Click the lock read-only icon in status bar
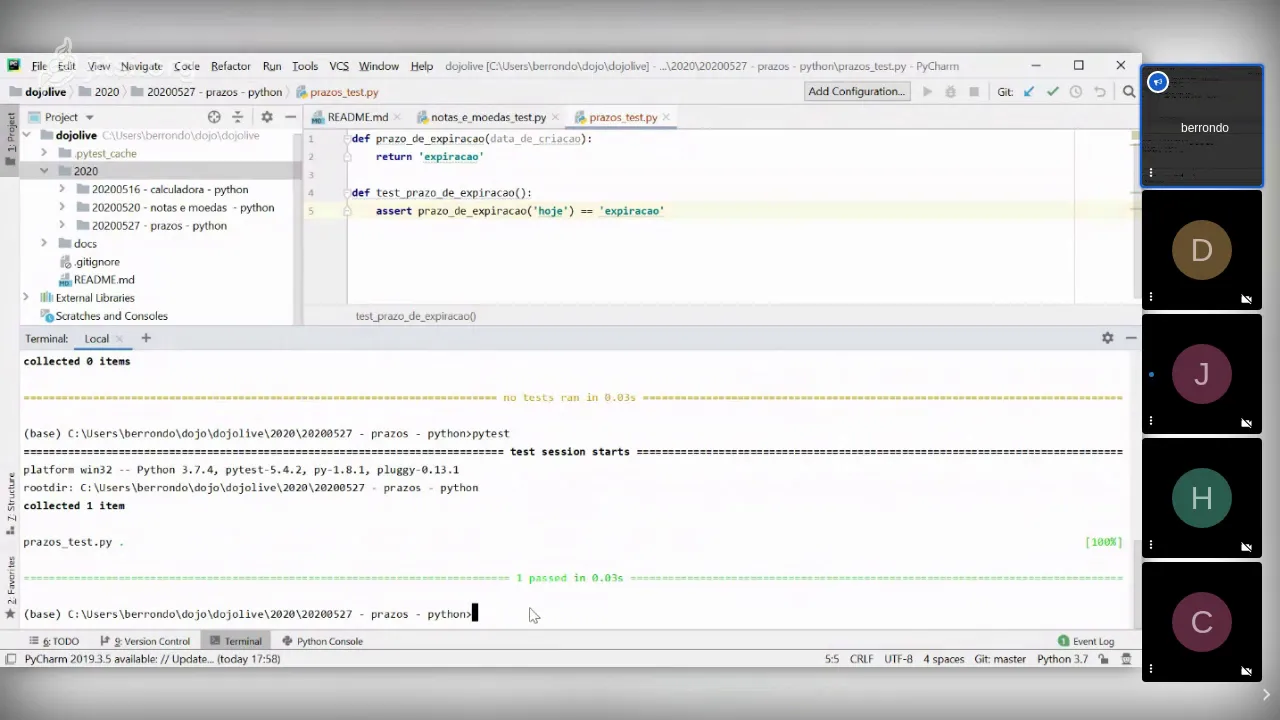 click(x=1105, y=659)
